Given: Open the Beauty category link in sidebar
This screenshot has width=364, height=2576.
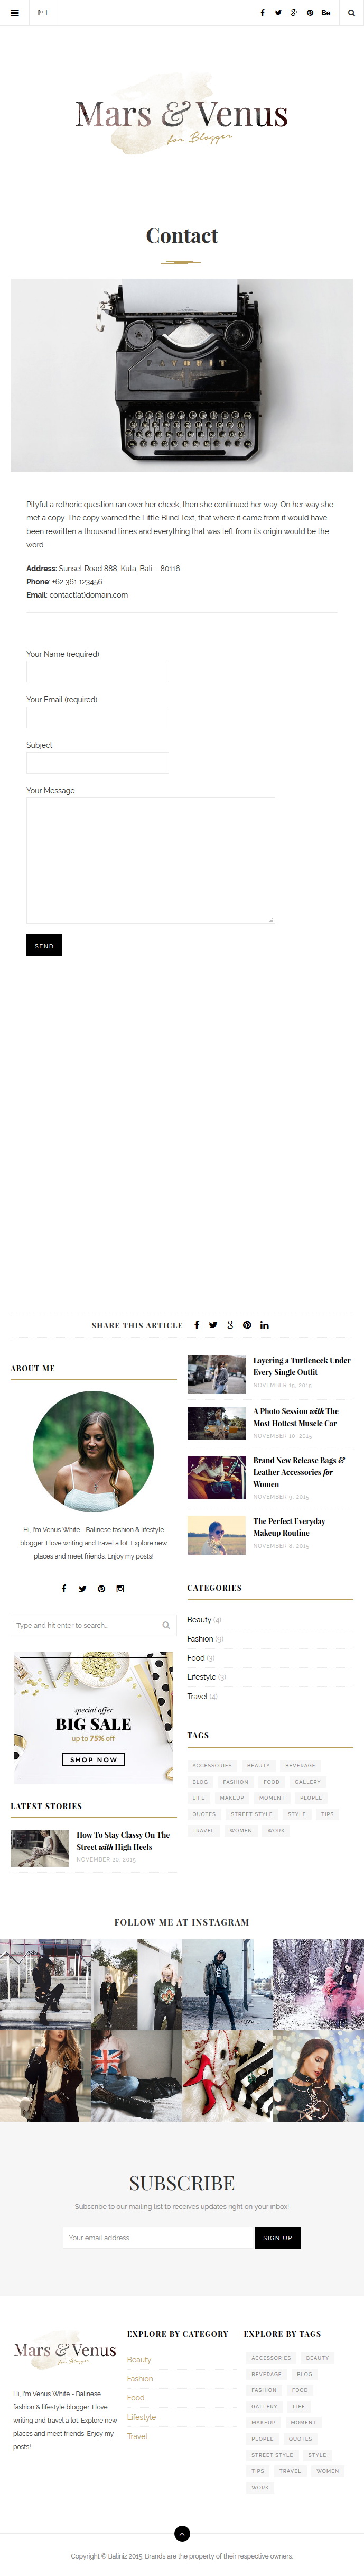Looking at the screenshot, I should [x=199, y=1619].
